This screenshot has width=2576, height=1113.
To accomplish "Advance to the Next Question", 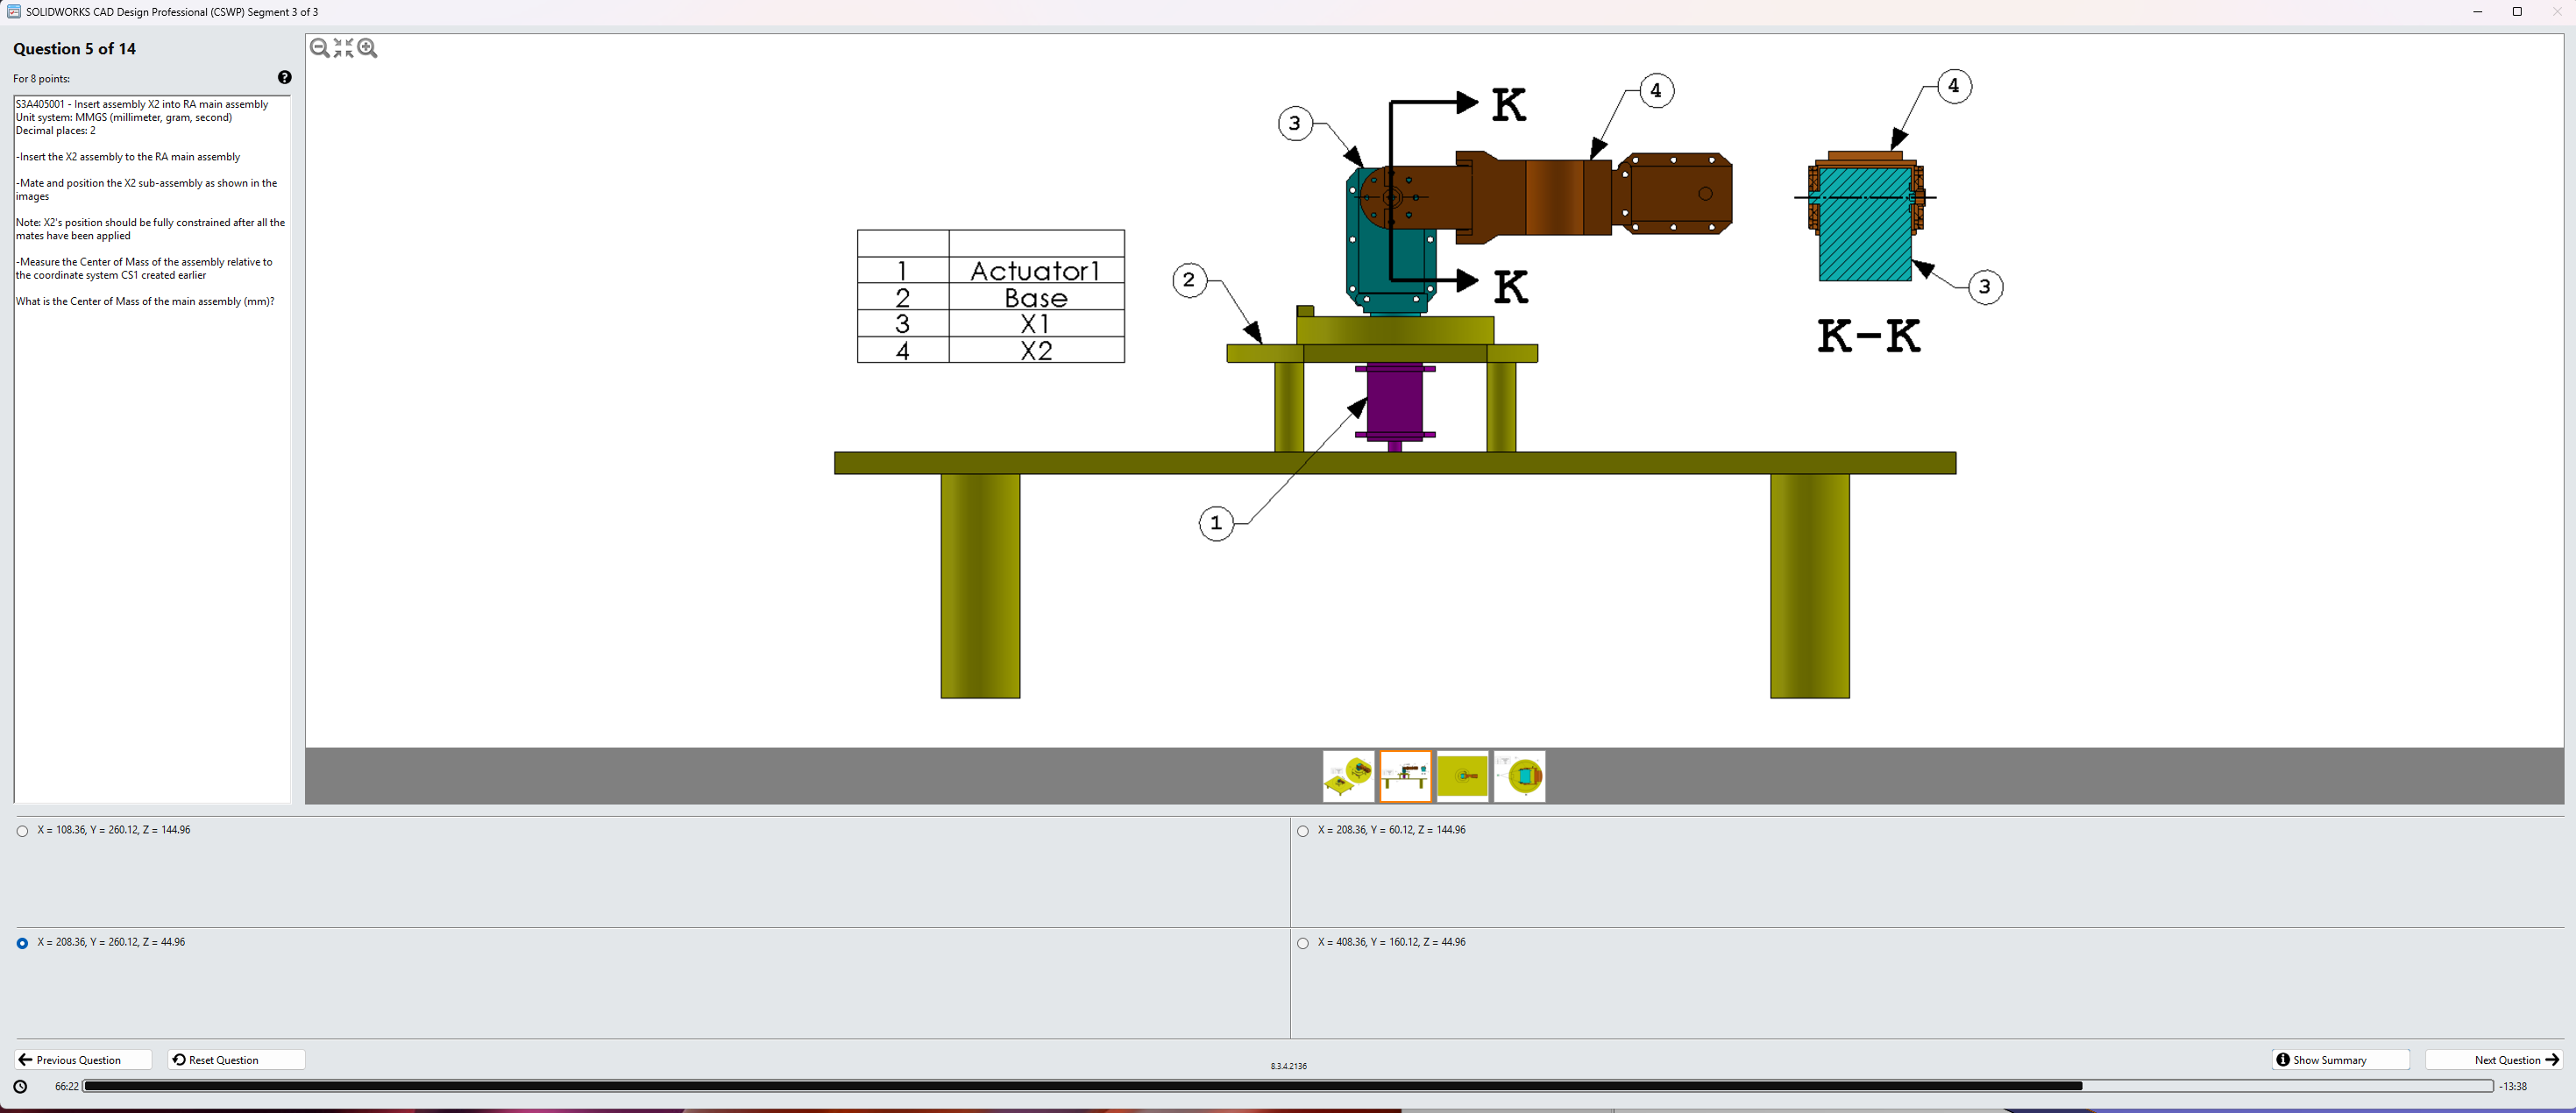I will coord(2494,1059).
